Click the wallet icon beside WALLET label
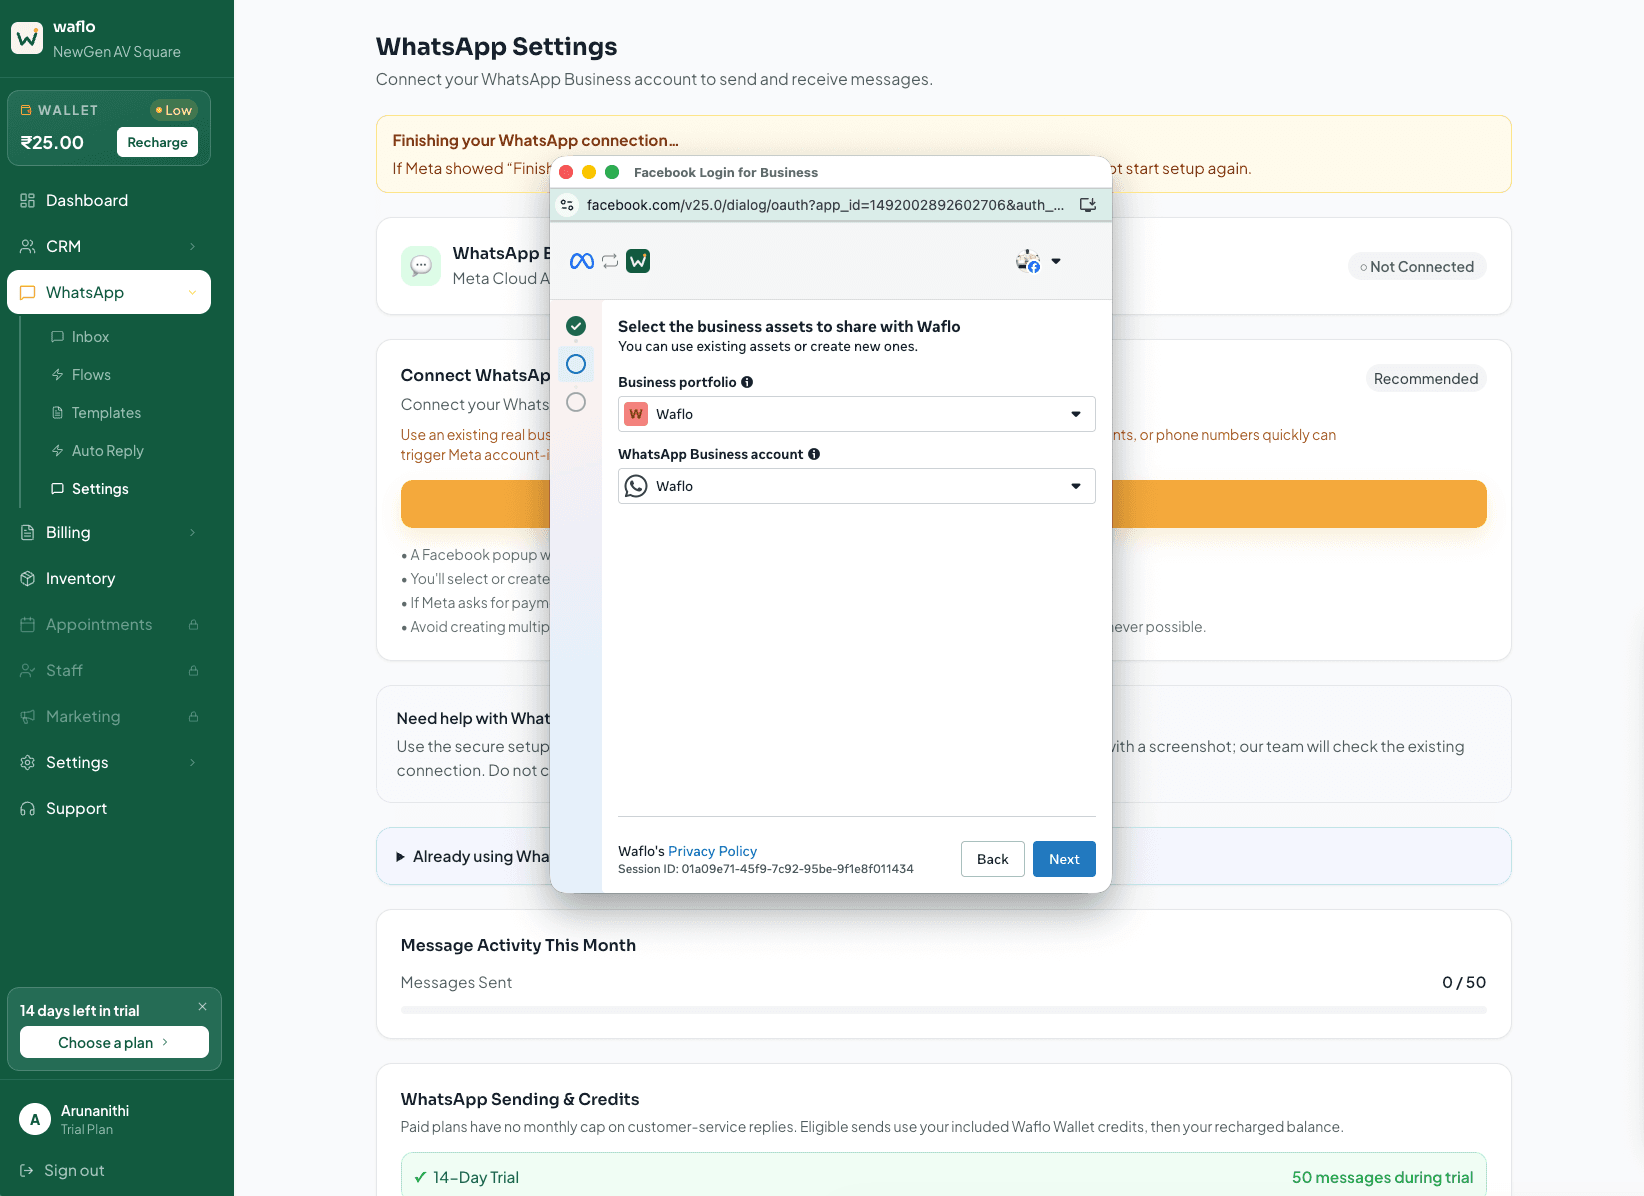 (x=26, y=110)
